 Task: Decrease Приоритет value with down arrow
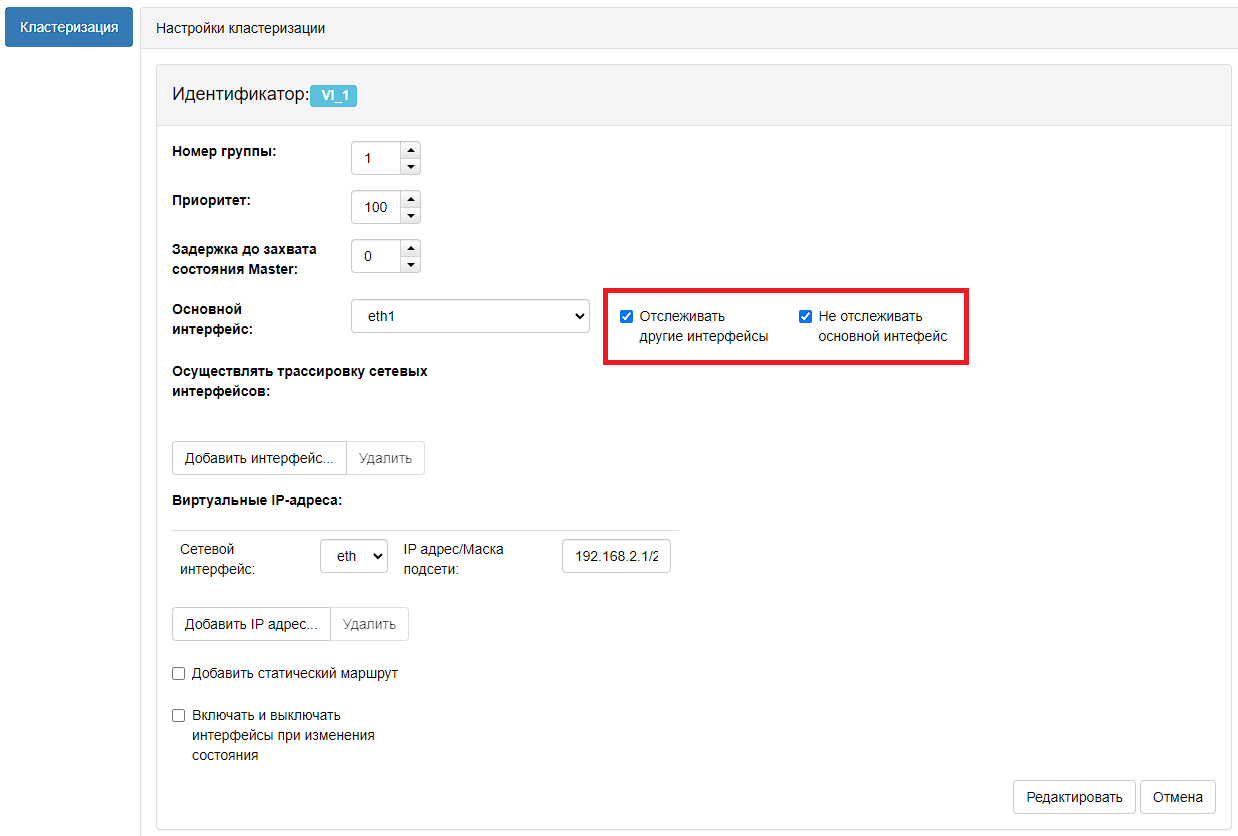click(x=410, y=215)
